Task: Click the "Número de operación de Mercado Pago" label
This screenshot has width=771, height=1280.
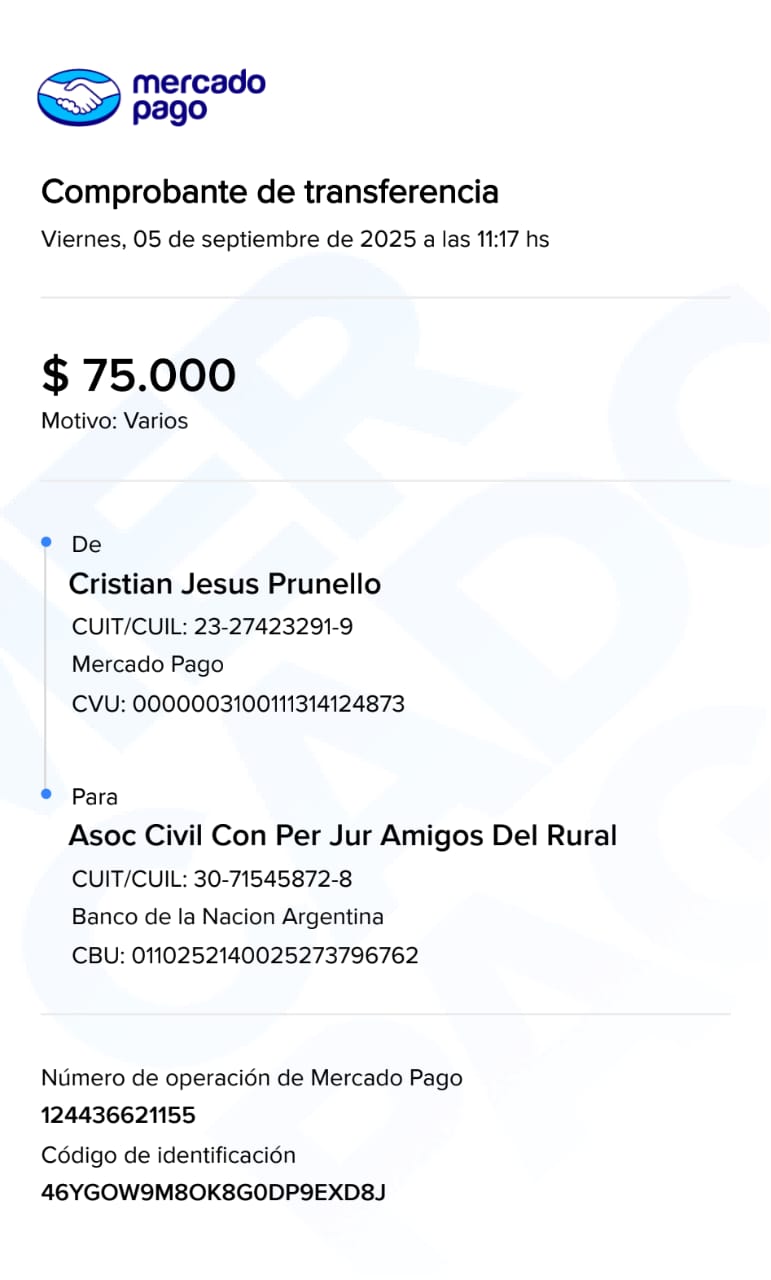Action: tap(252, 1078)
